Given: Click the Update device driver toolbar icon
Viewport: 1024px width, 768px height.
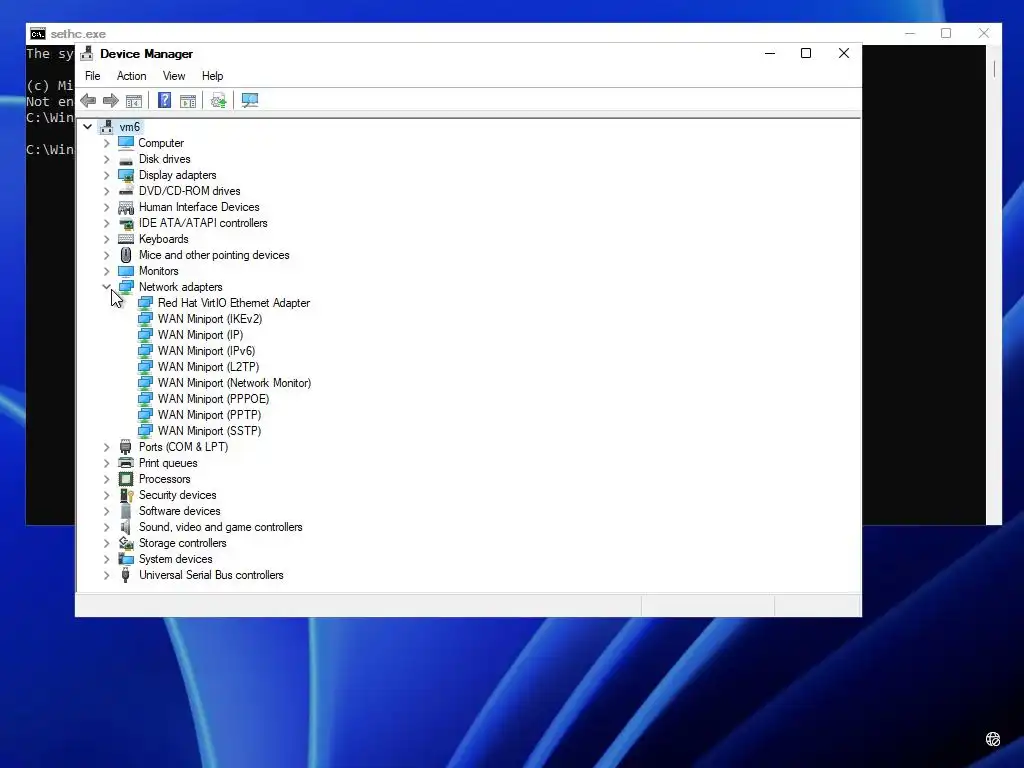Looking at the screenshot, I should pos(219,101).
